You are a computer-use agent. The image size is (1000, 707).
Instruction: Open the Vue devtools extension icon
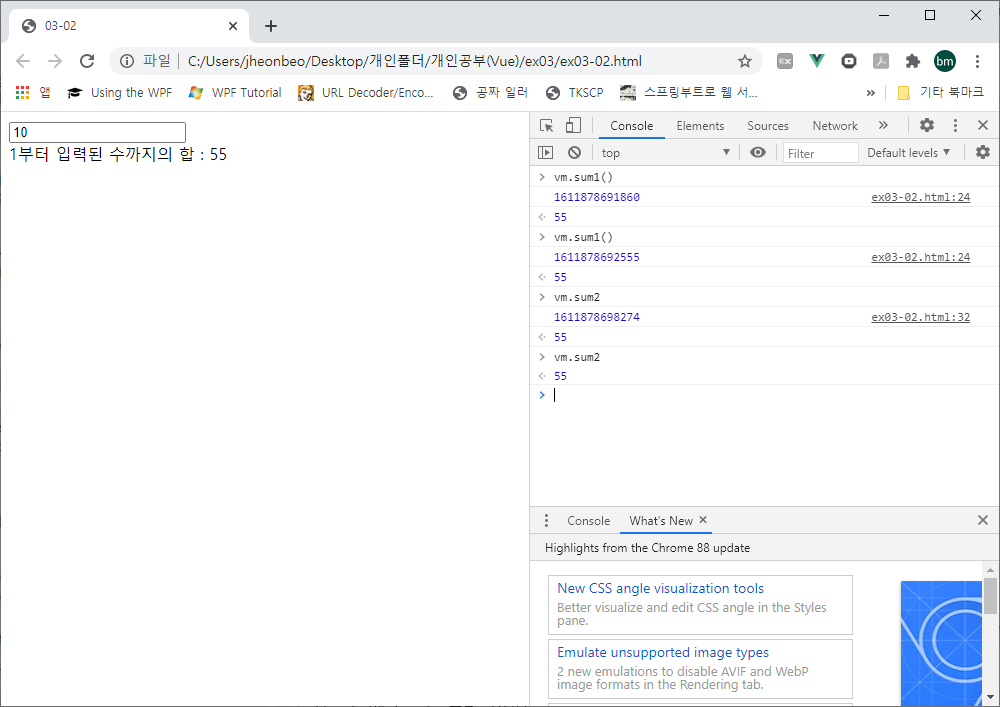(817, 61)
